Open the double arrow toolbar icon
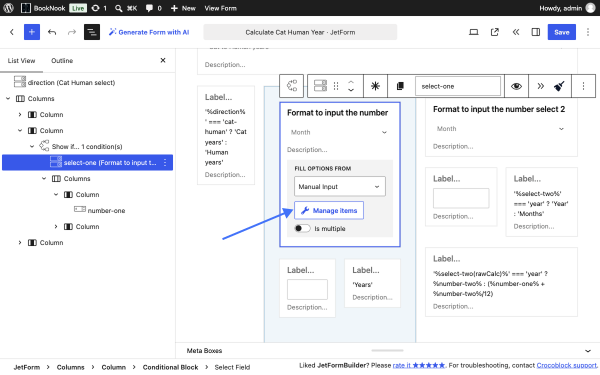 540,86
